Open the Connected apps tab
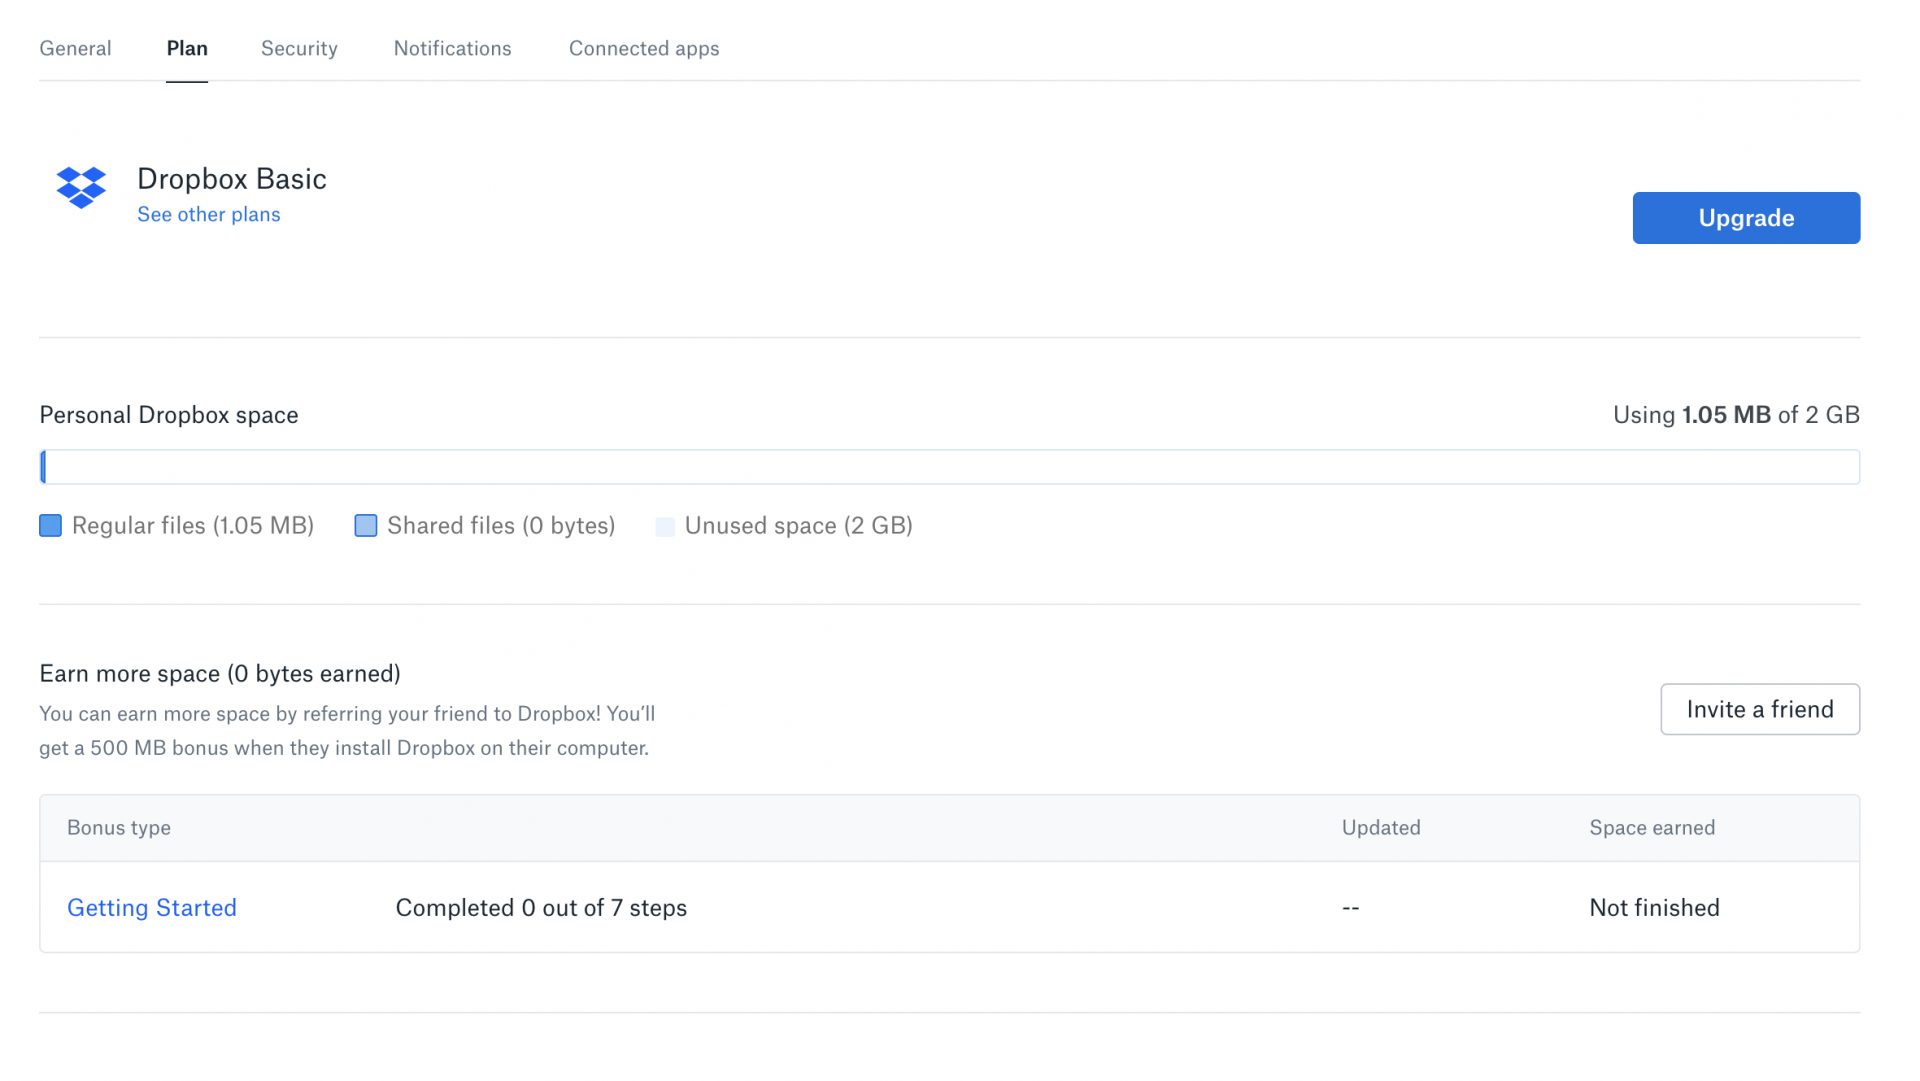 click(644, 48)
